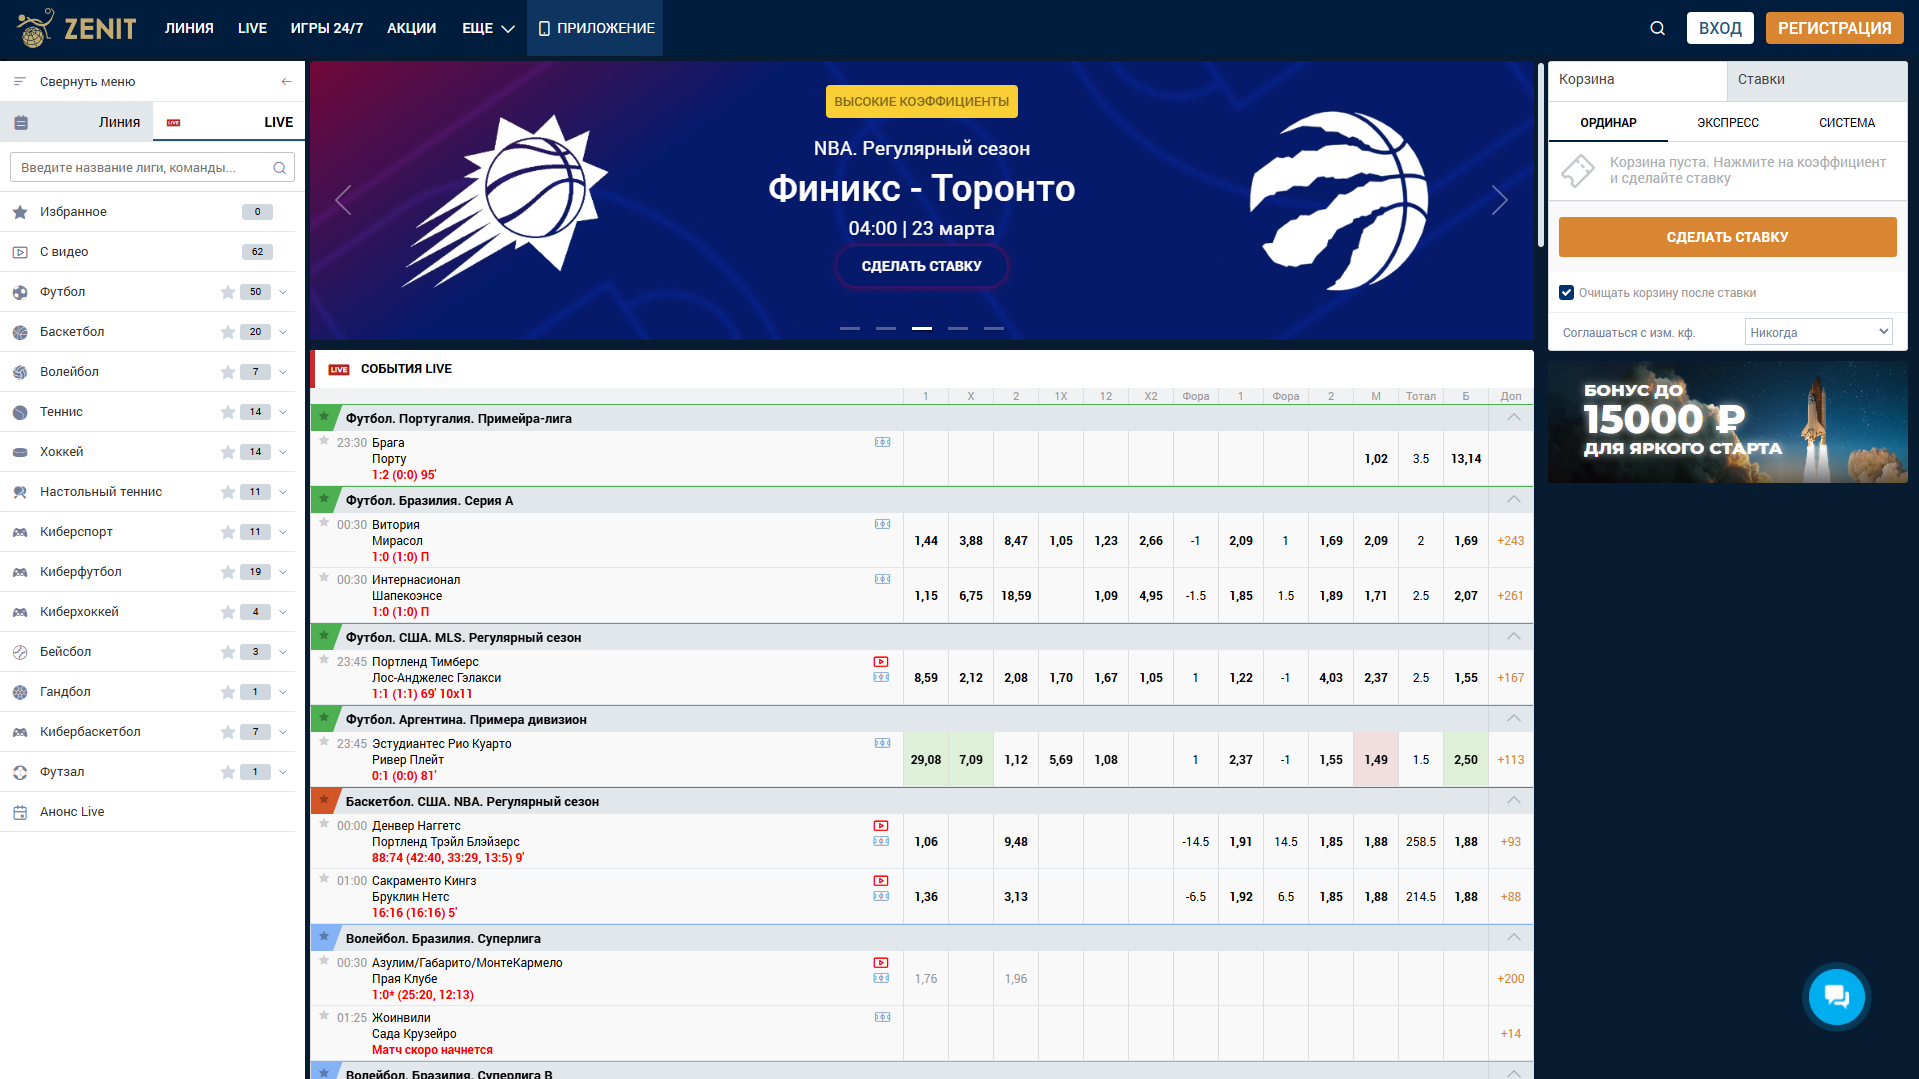Viewport: 1919px width, 1079px height.
Task: Switch to ЭКСПРЕСС bet tab
Action: pos(1727,123)
